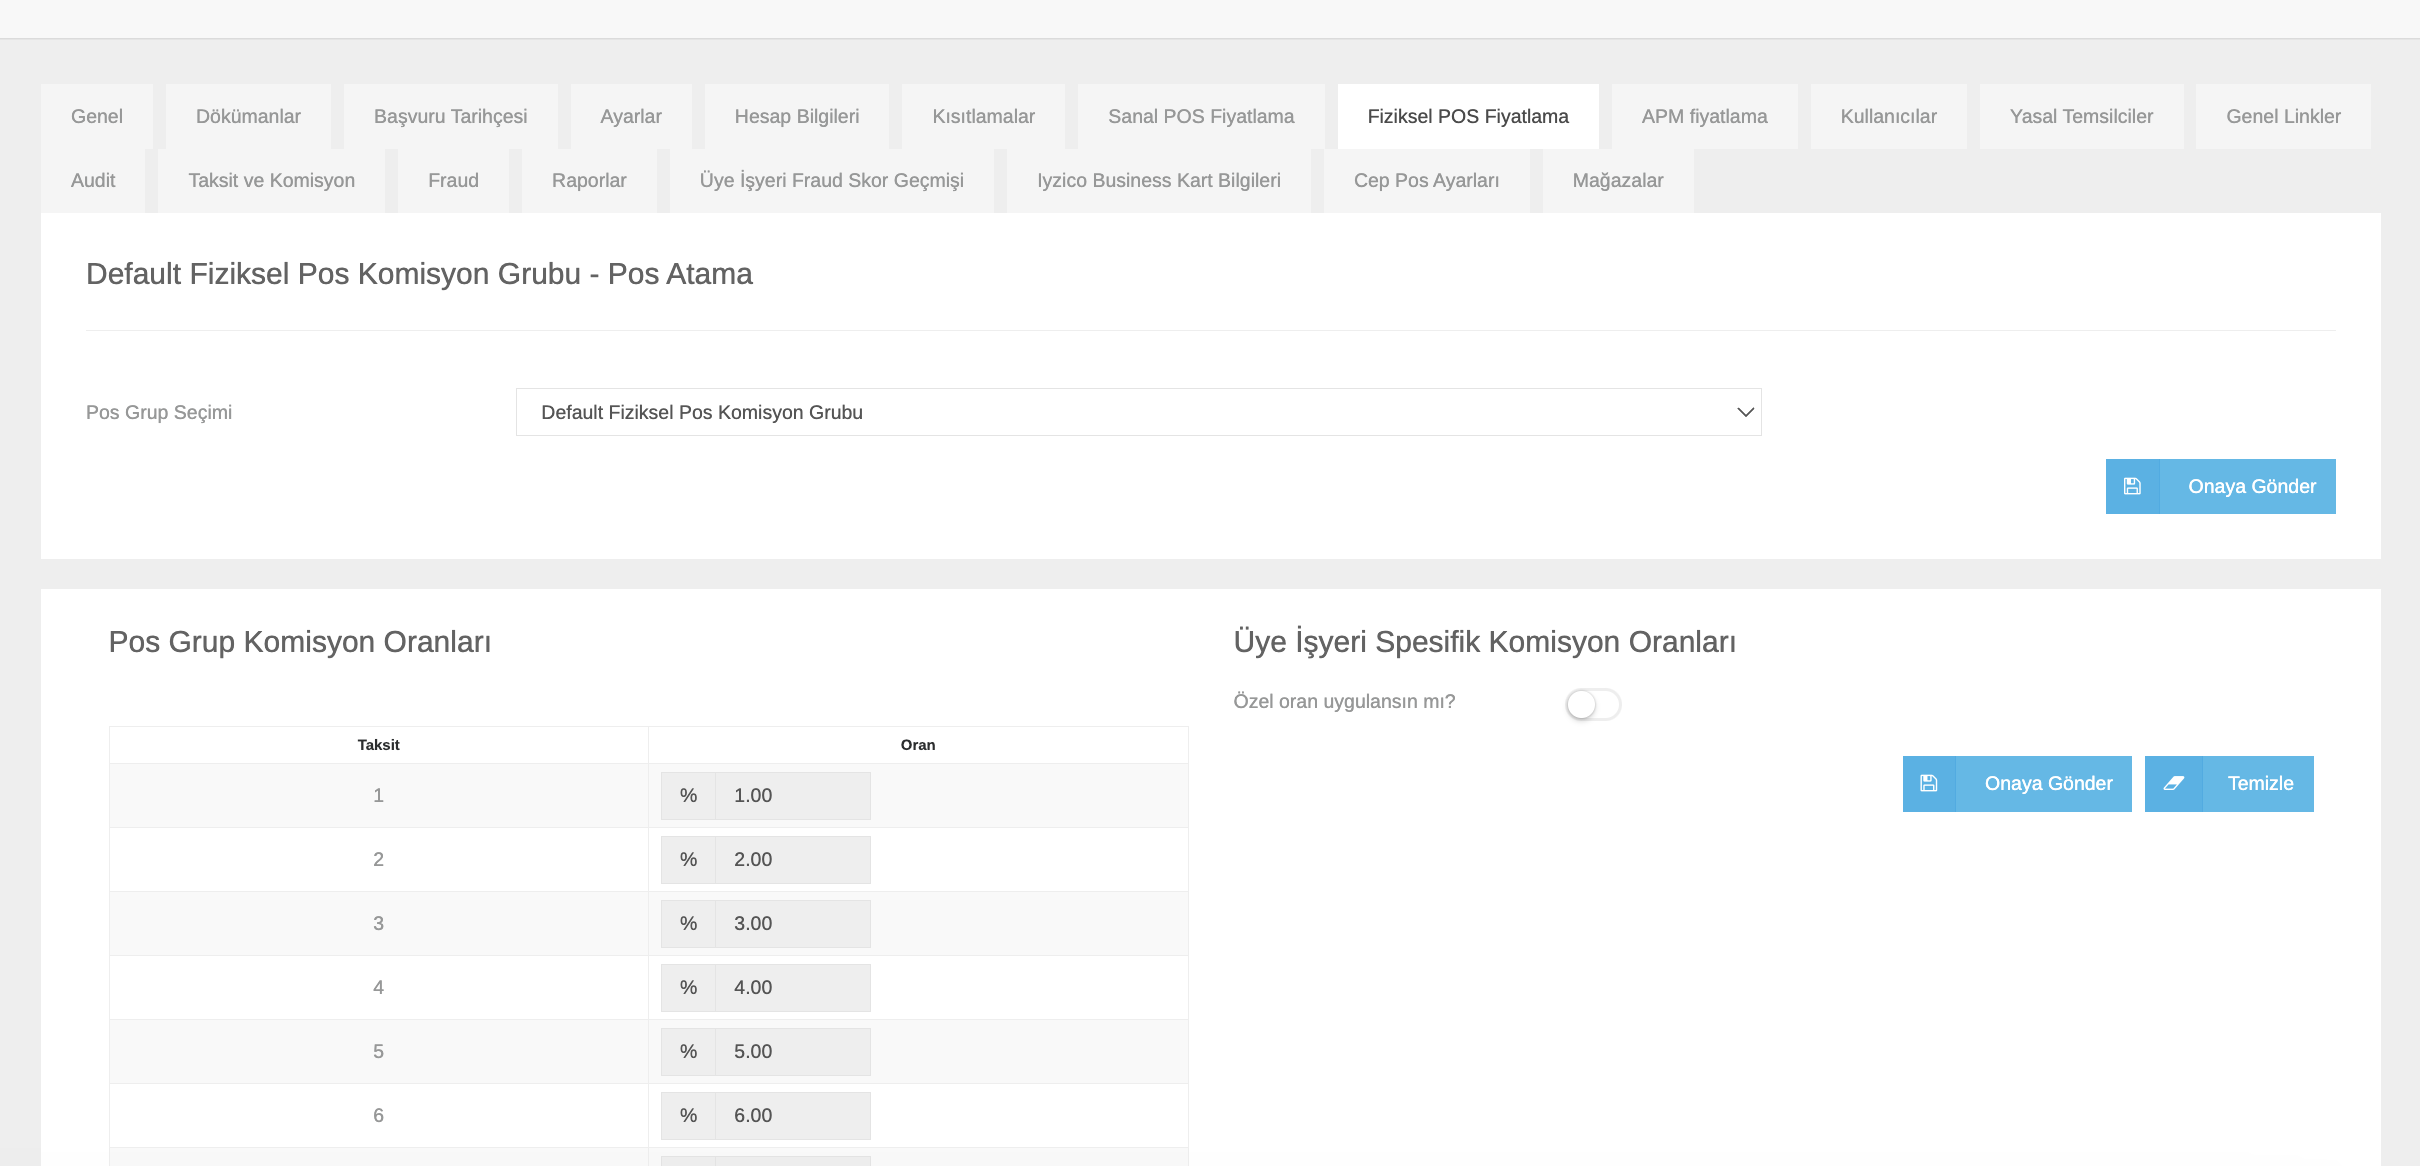
Task: Open the Fraud tab
Action: (x=453, y=180)
